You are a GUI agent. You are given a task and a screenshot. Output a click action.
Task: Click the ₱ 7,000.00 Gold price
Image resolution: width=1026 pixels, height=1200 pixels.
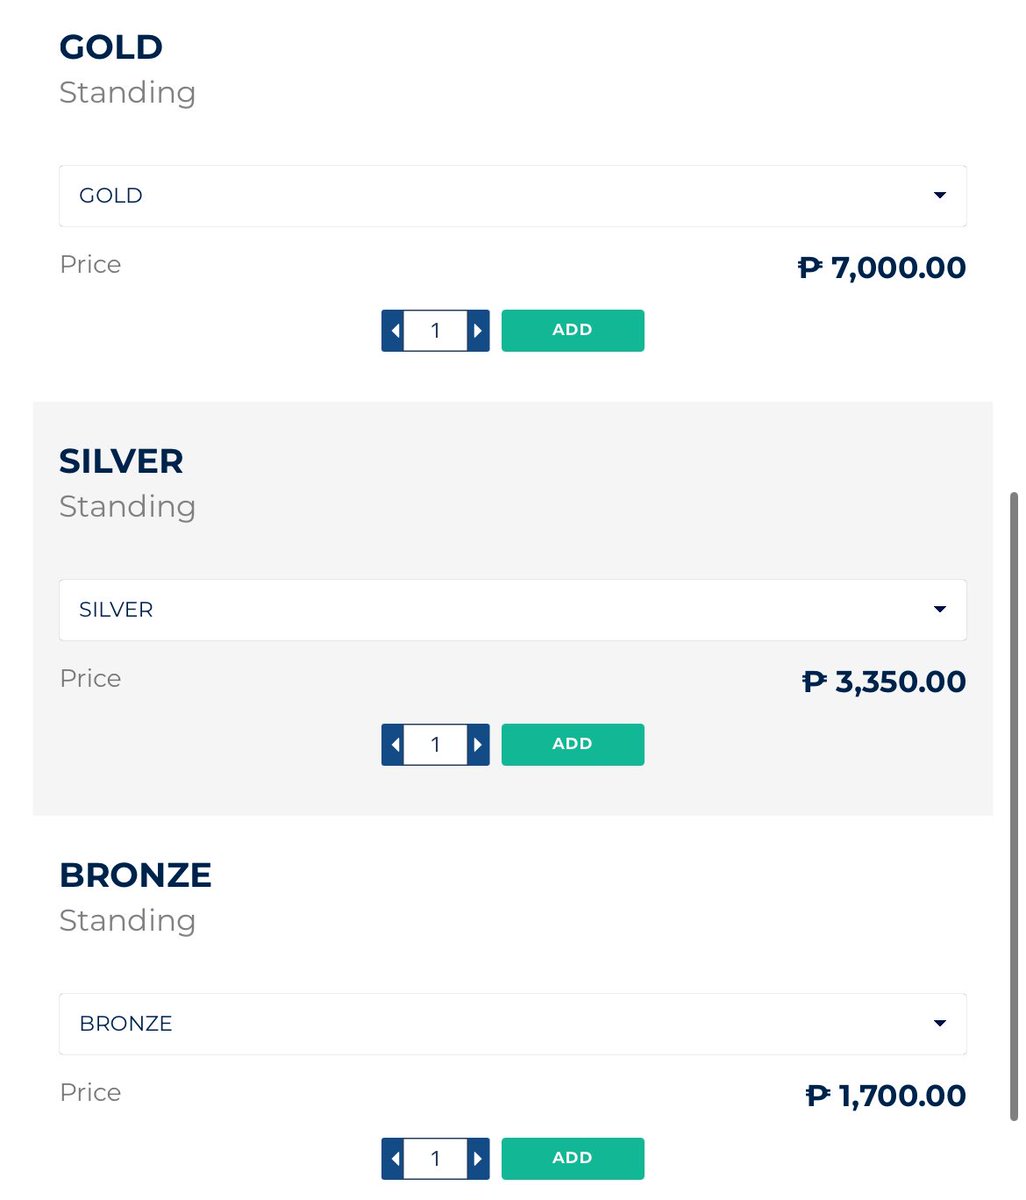pyautogui.click(x=882, y=268)
